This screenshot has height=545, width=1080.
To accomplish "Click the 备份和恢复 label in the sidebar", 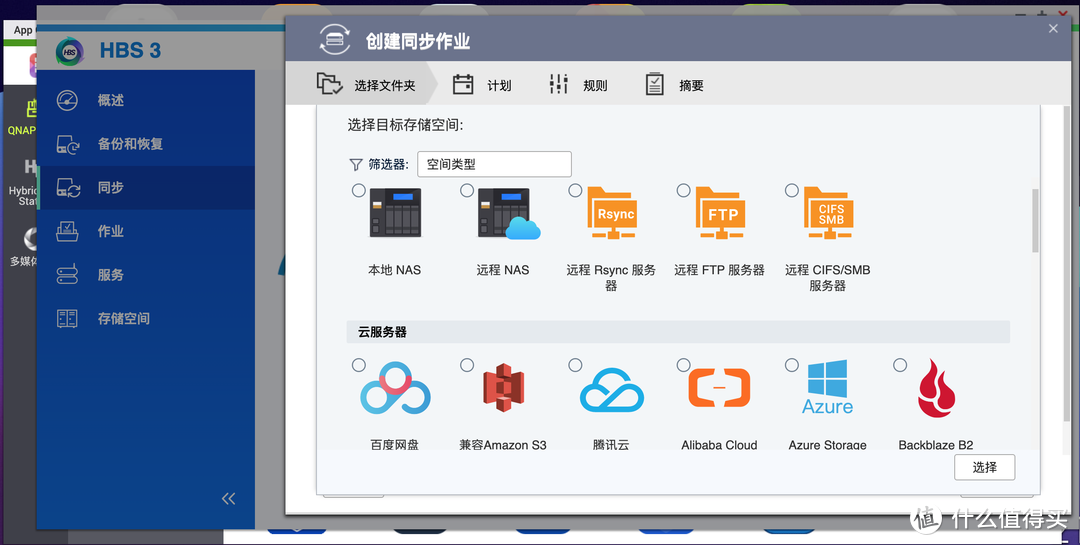I will coord(130,144).
